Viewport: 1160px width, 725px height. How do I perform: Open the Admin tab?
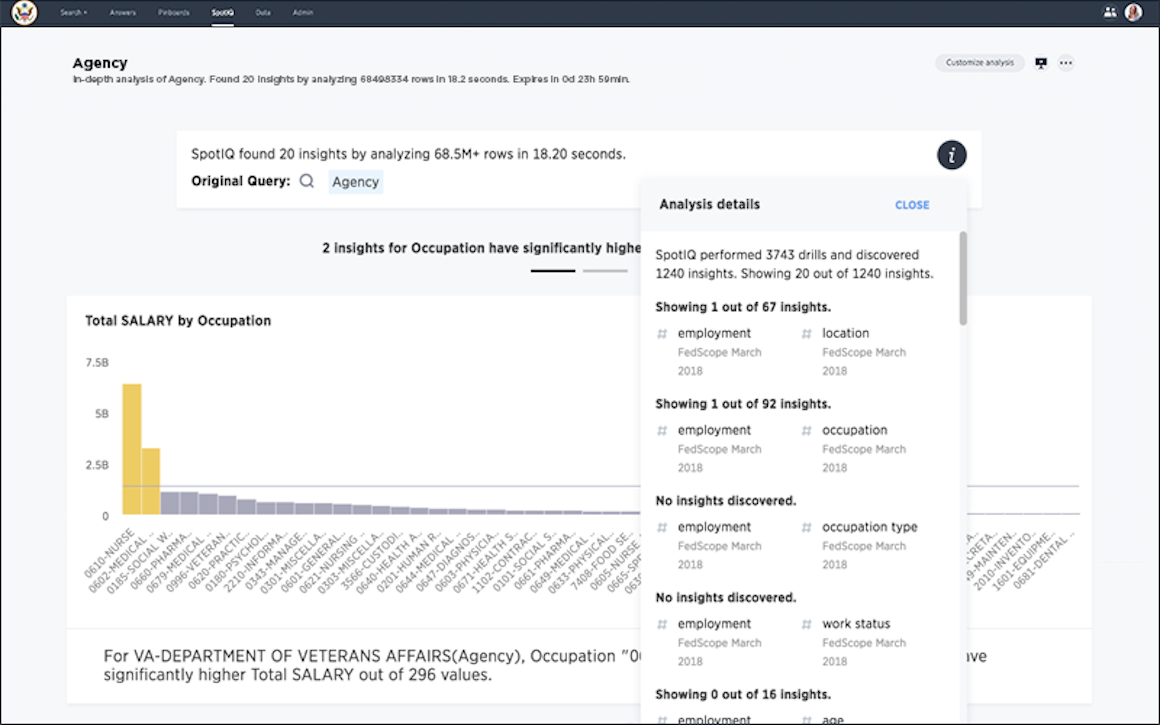tap(303, 13)
